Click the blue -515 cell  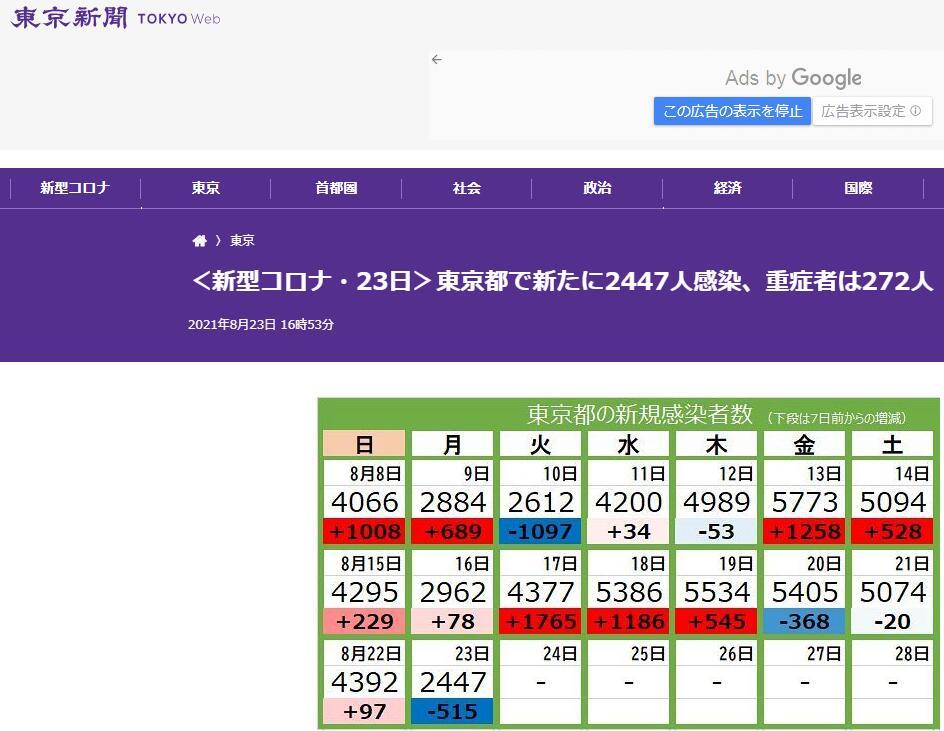coord(452,711)
